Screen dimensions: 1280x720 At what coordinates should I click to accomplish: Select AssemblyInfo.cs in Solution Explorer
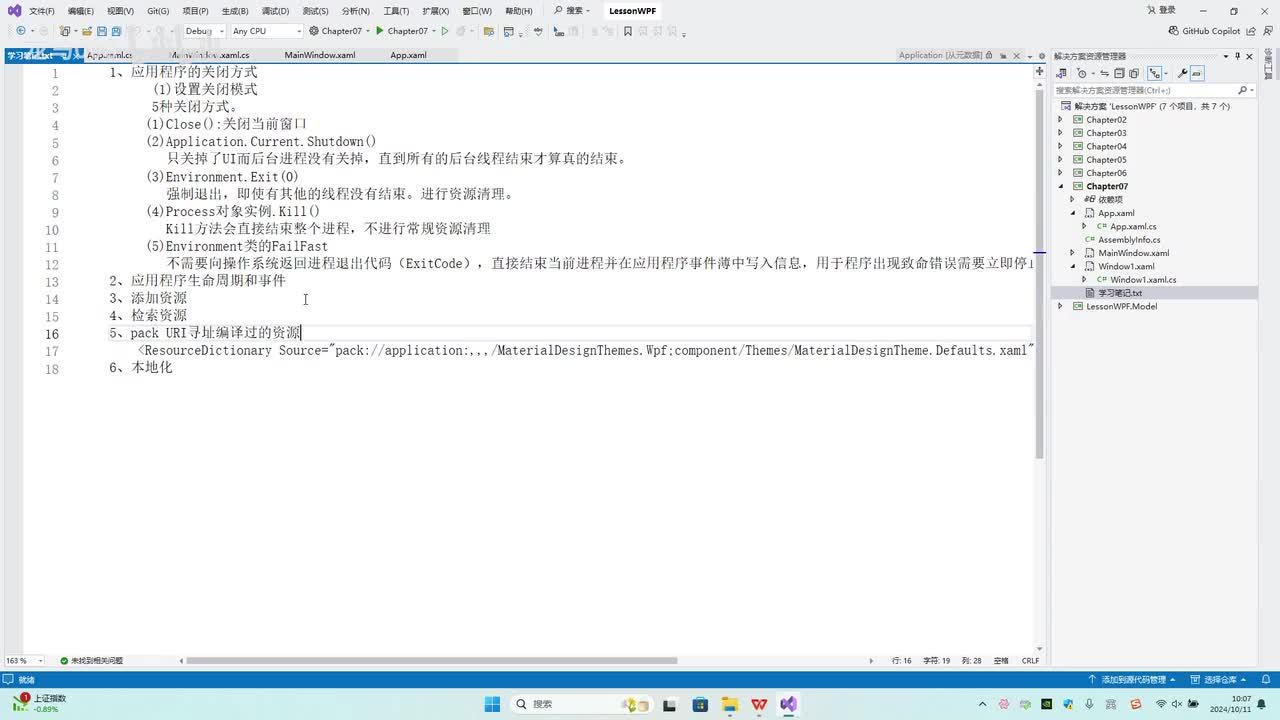[x=1129, y=240]
